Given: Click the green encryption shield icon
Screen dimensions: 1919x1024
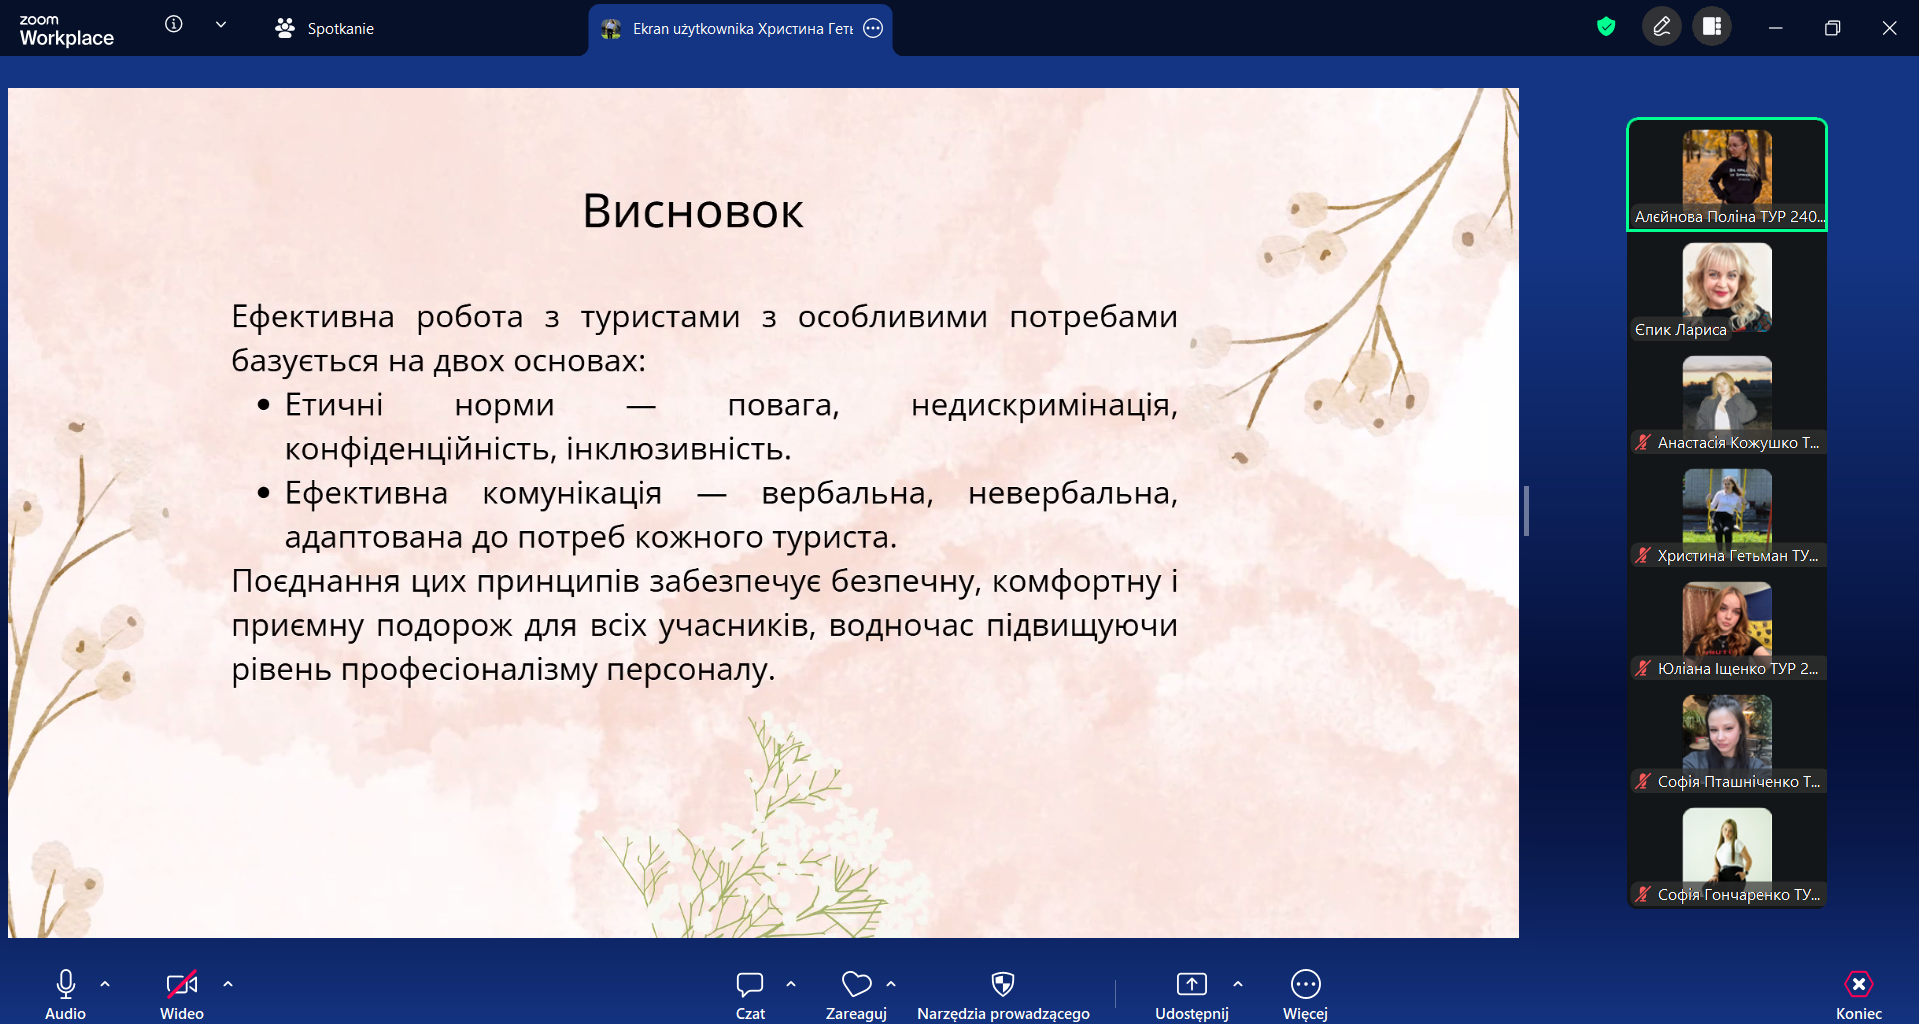Looking at the screenshot, I should [1606, 27].
